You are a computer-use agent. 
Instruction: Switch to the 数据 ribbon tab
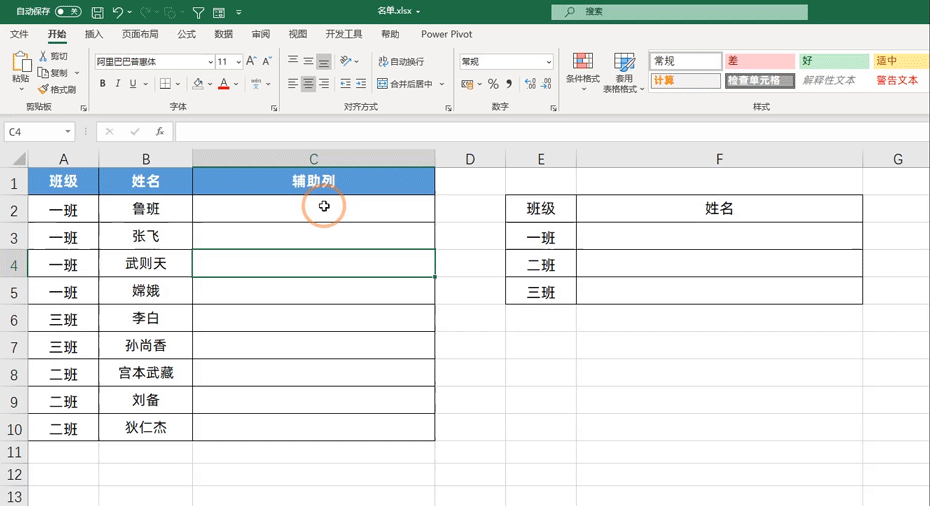pyautogui.click(x=224, y=34)
